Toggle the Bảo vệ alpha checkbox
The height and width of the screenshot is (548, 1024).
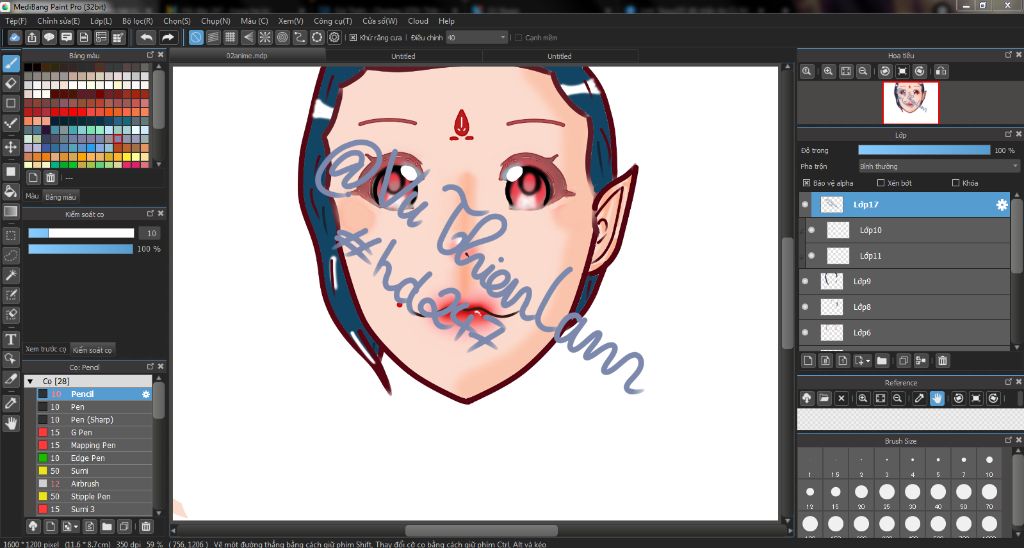[807, 183]
